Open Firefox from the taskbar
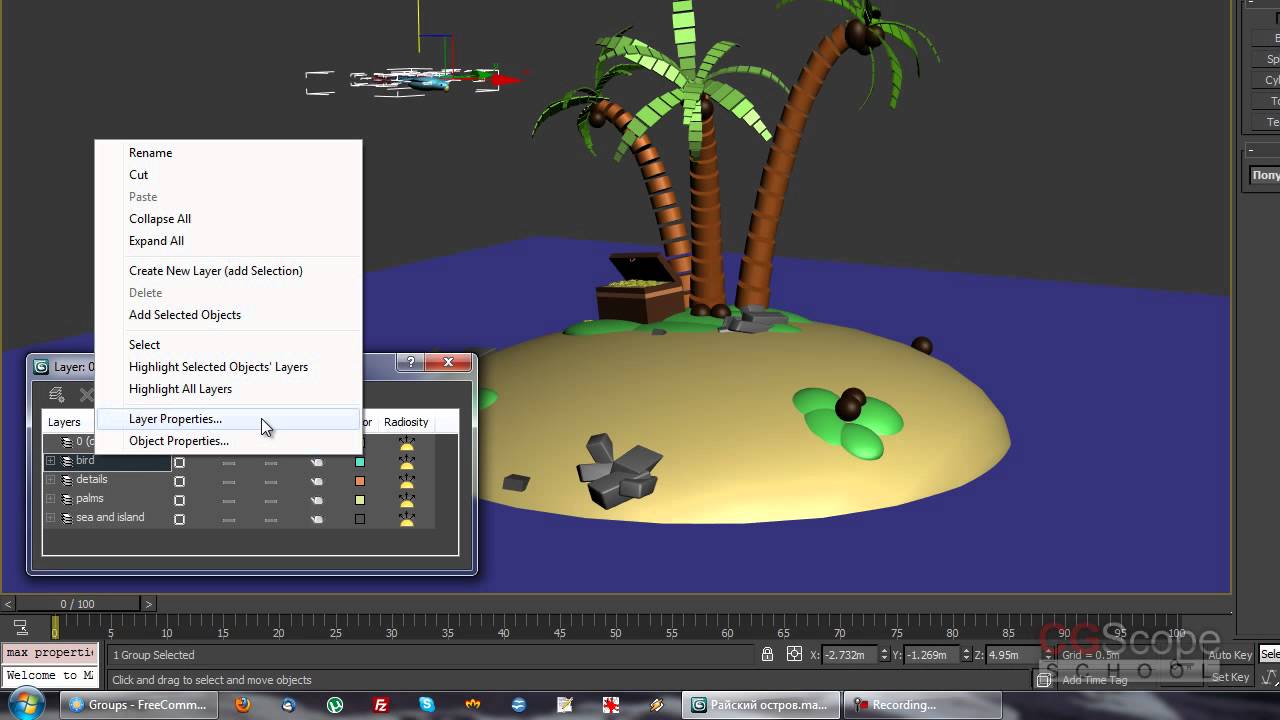 pos(243,705)
